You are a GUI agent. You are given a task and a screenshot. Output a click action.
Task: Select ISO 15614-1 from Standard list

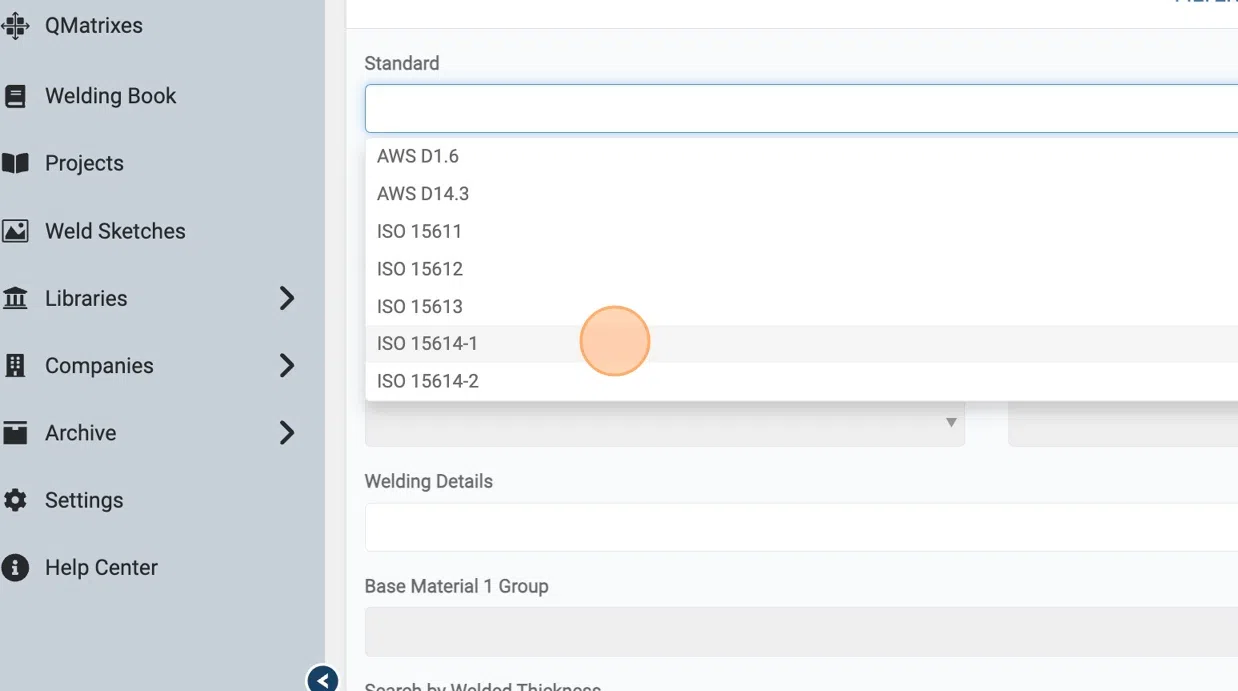[x=428, y=344]
